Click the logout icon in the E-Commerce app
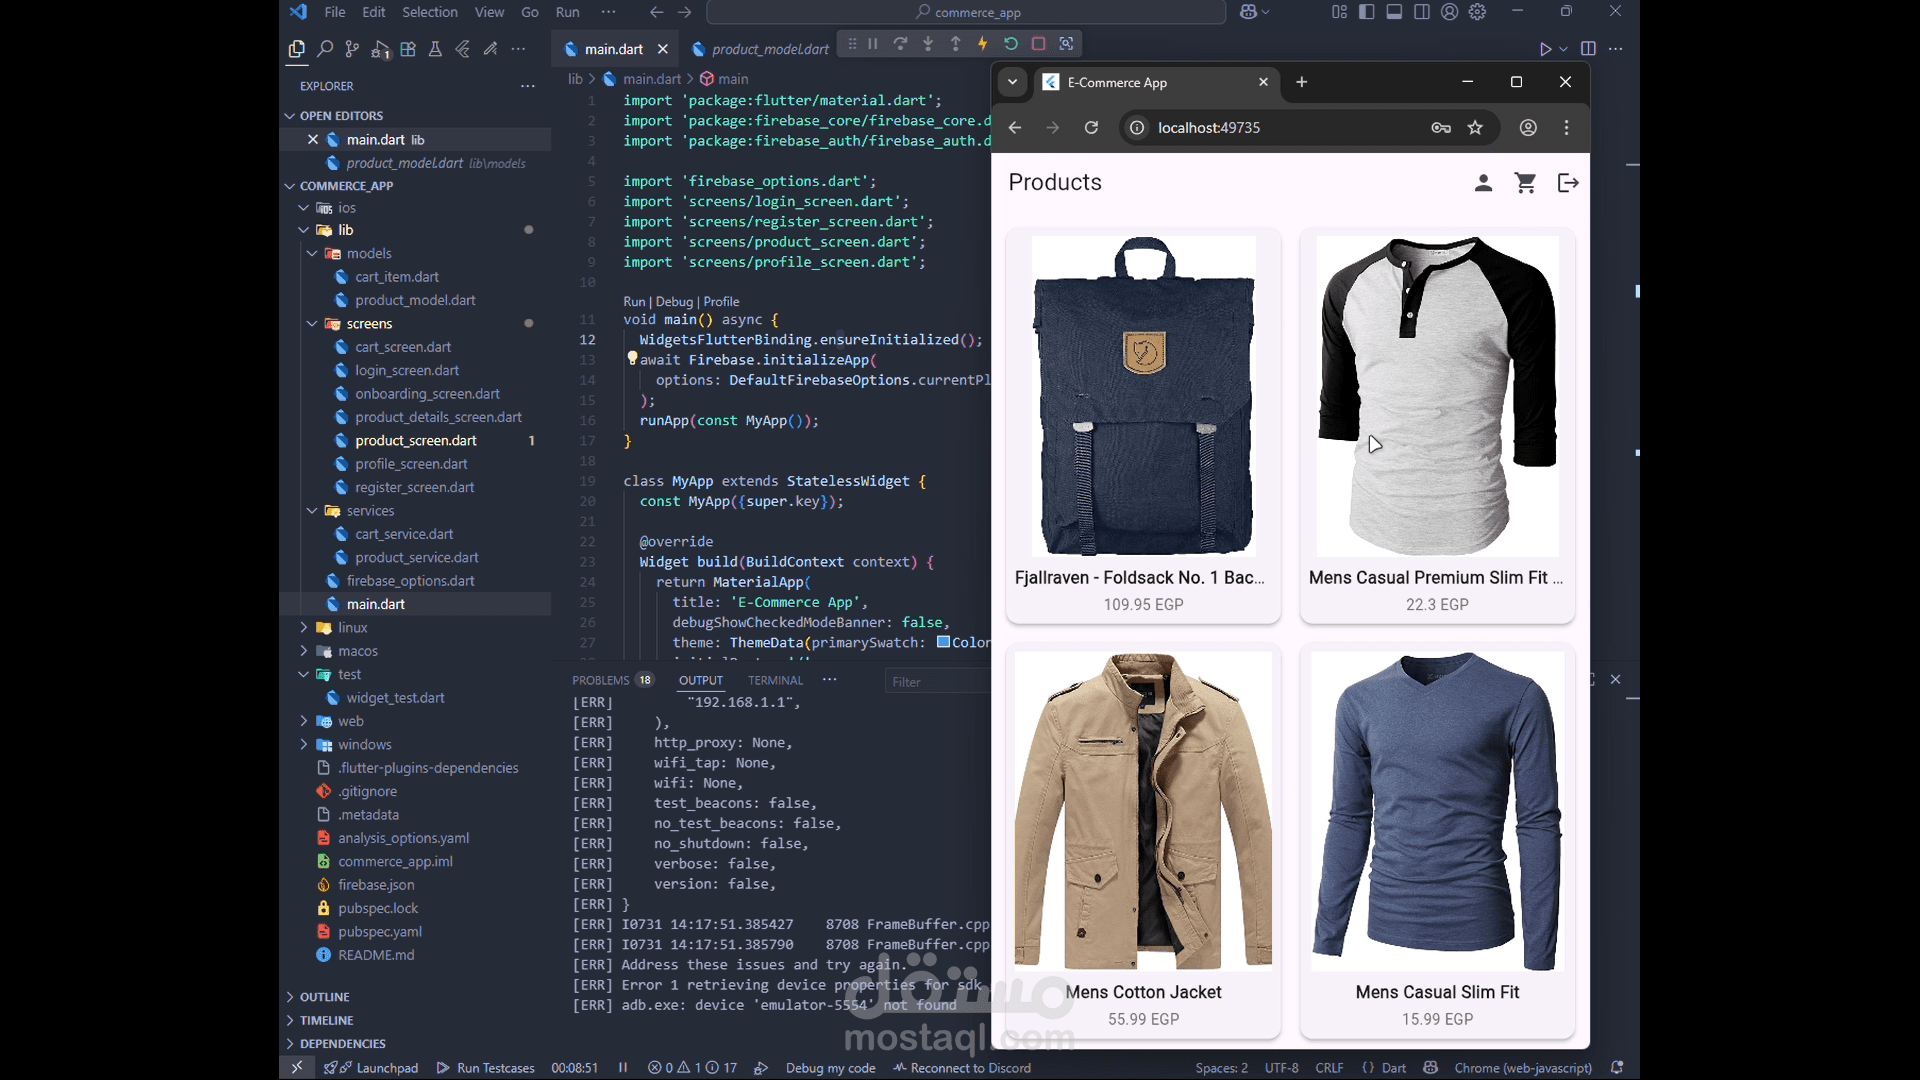Screen dimensions: 1920x1080 1568,182
